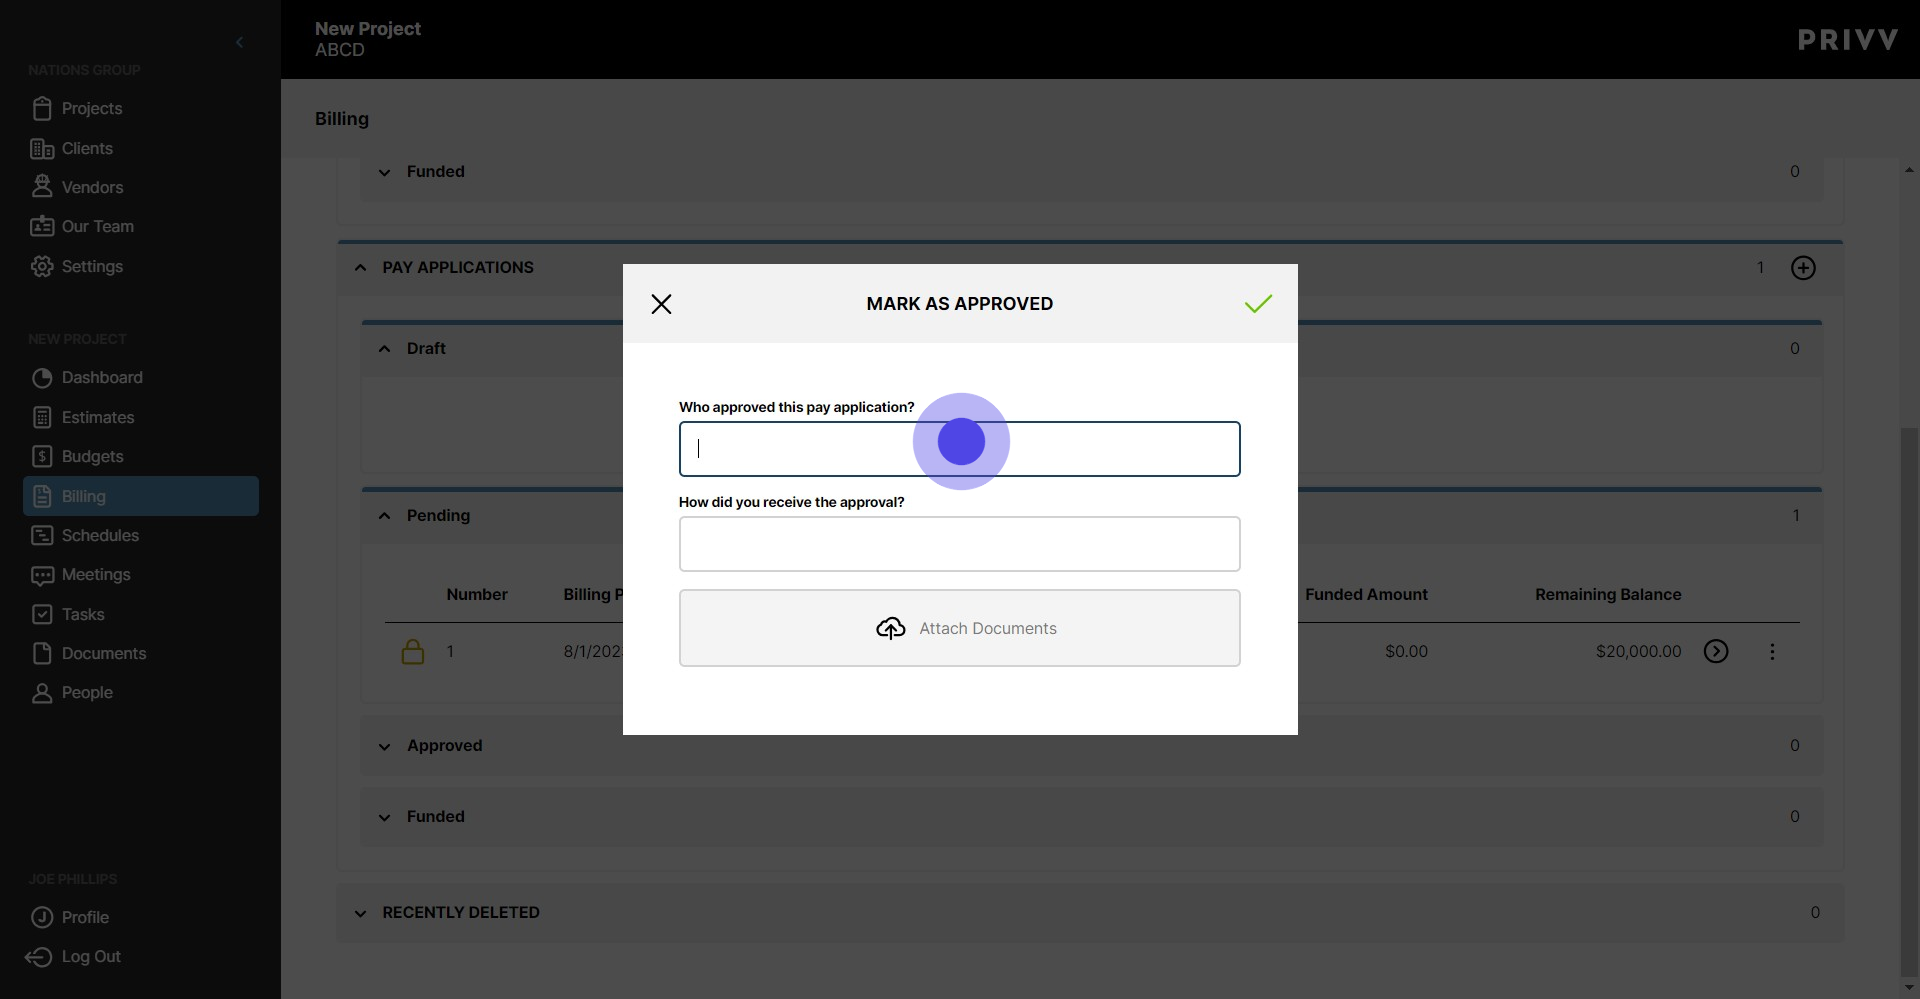The height and width of the screenshot is (999, 1920).
Task: Click the 'How did you receive the approval' field
Action: (x=959, y=544)
